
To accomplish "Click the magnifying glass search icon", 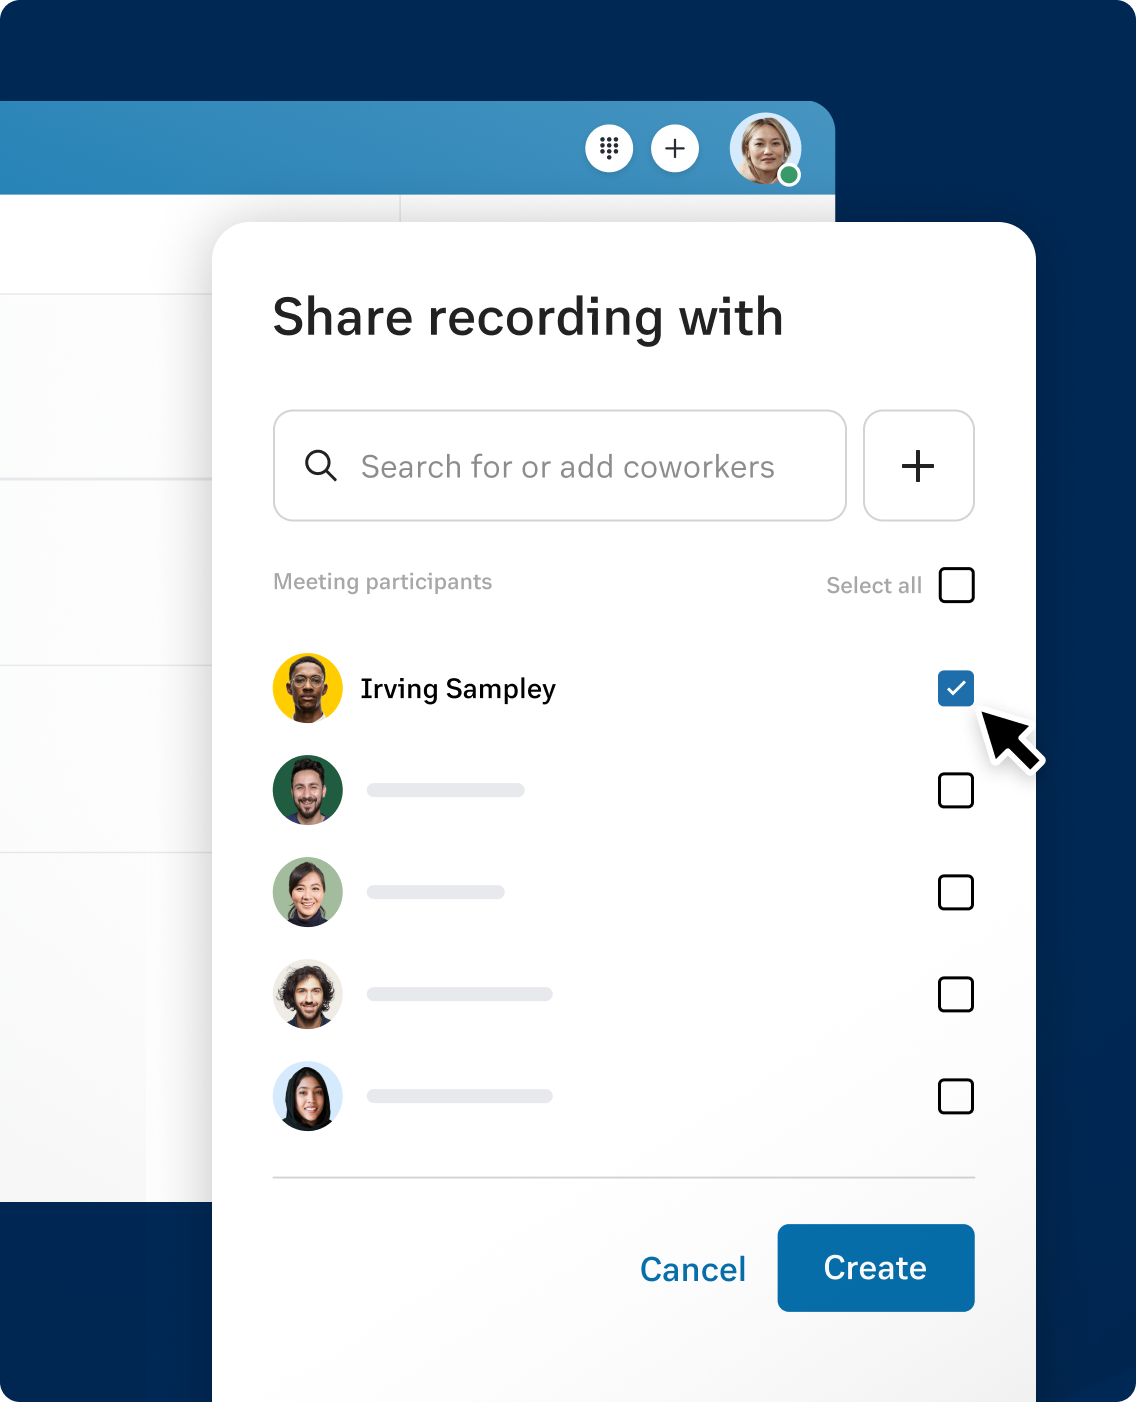I will 321,466.
